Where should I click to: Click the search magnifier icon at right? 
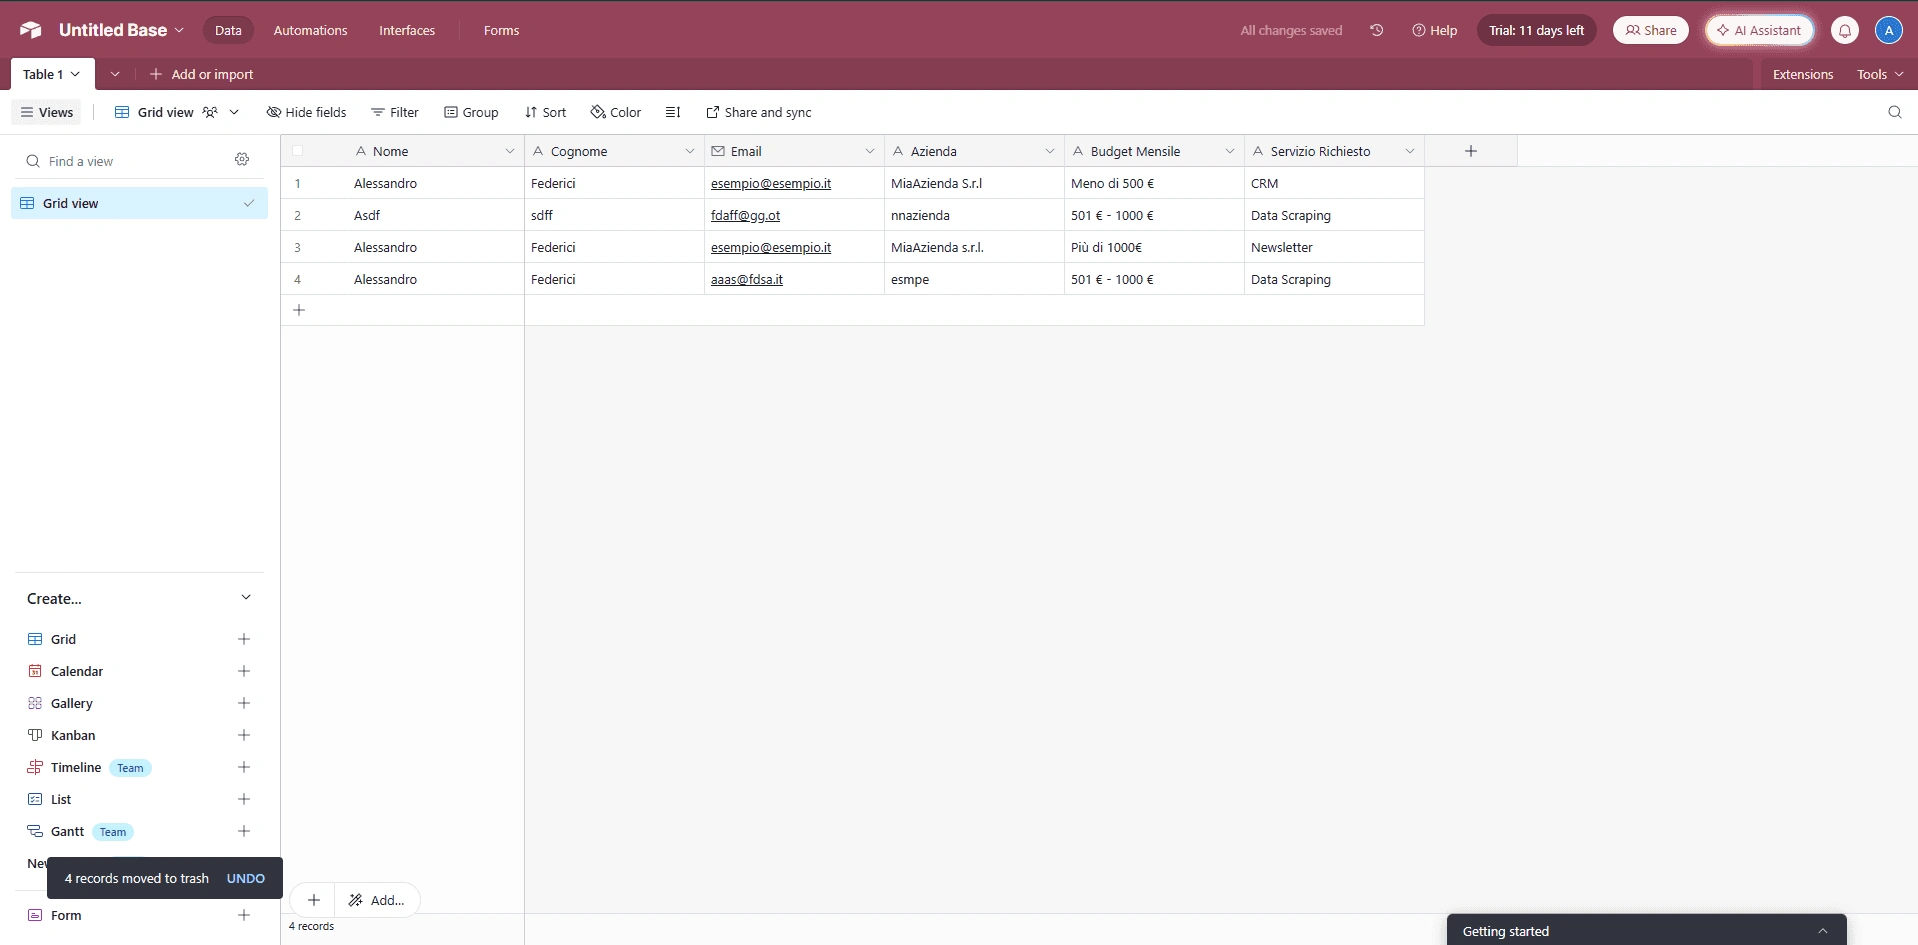coord(1895,112)
